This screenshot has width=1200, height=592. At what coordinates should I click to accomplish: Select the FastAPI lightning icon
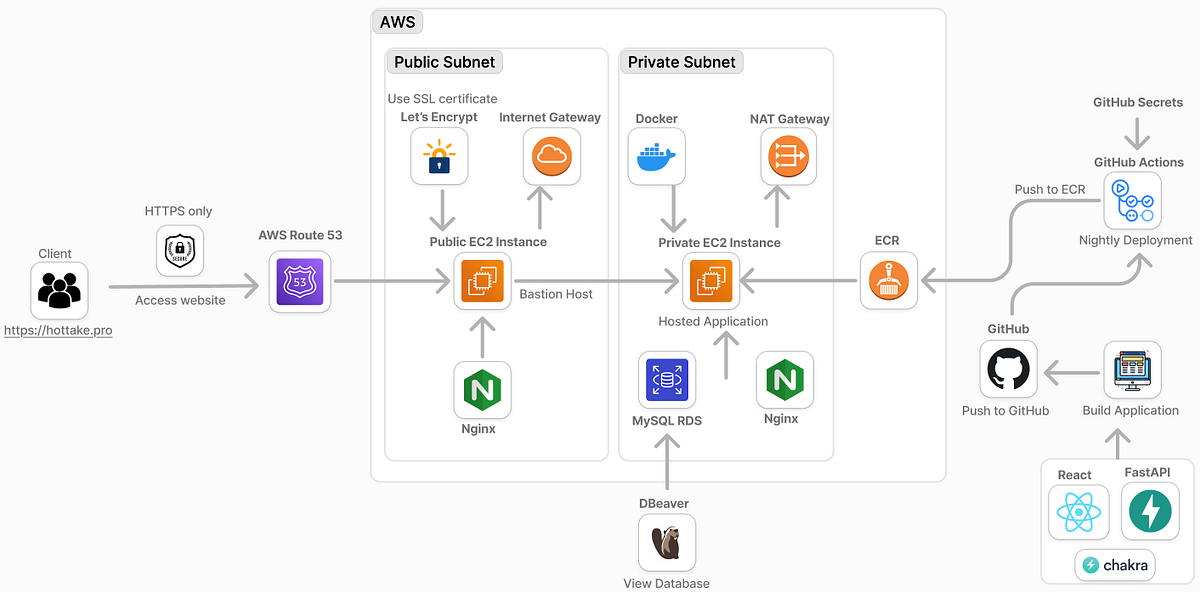click(1150, 511)
